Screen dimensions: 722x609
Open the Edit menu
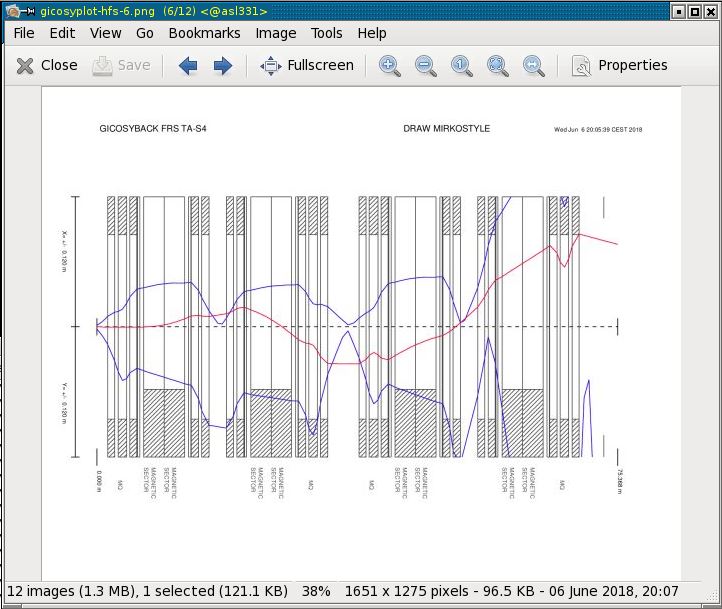coord(62,33)
